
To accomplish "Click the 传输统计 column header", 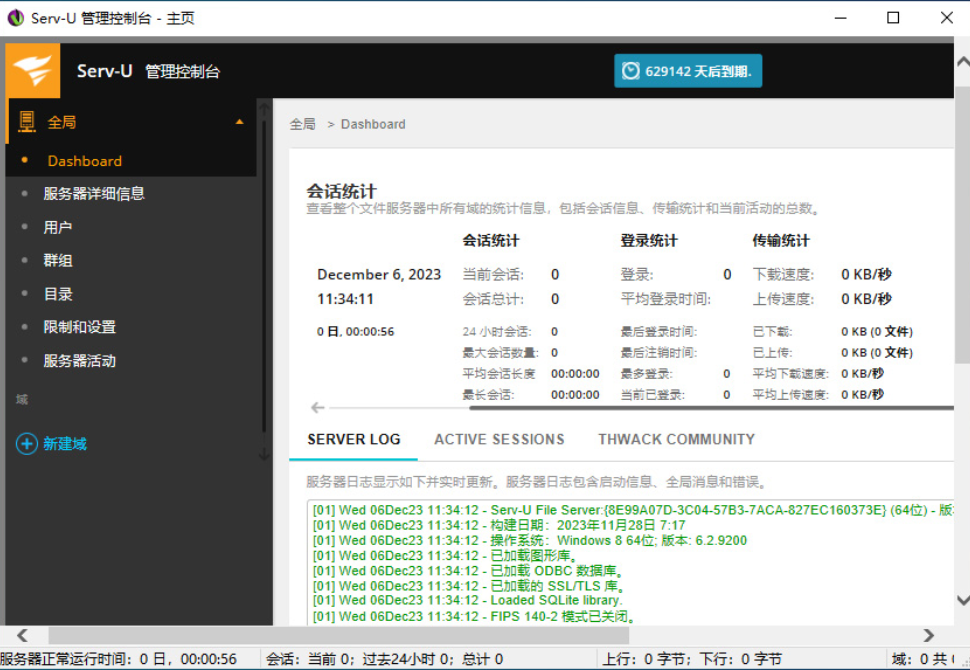I will pos(781,241).
